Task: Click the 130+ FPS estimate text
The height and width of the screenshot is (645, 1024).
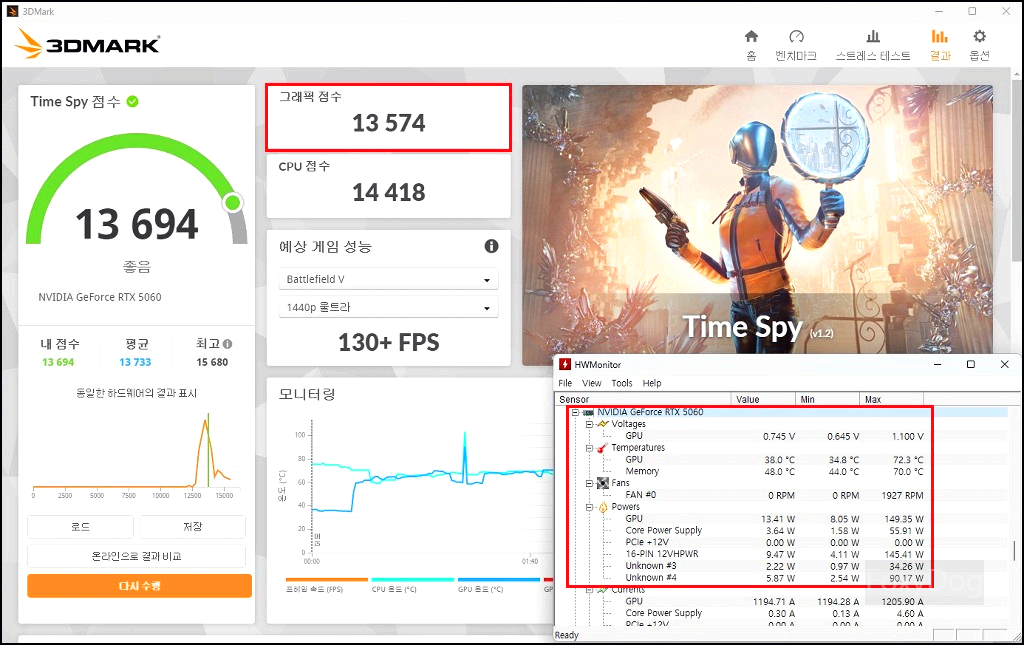Action: pos(389,342)
